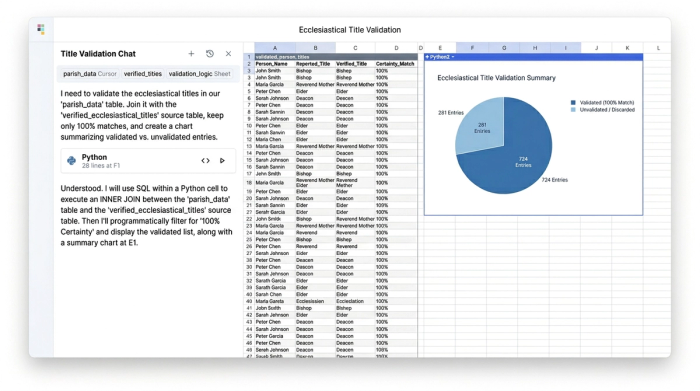Close the Title Validation Chat panel
Screen dimensions: 700x391
[x=229, y=54]
